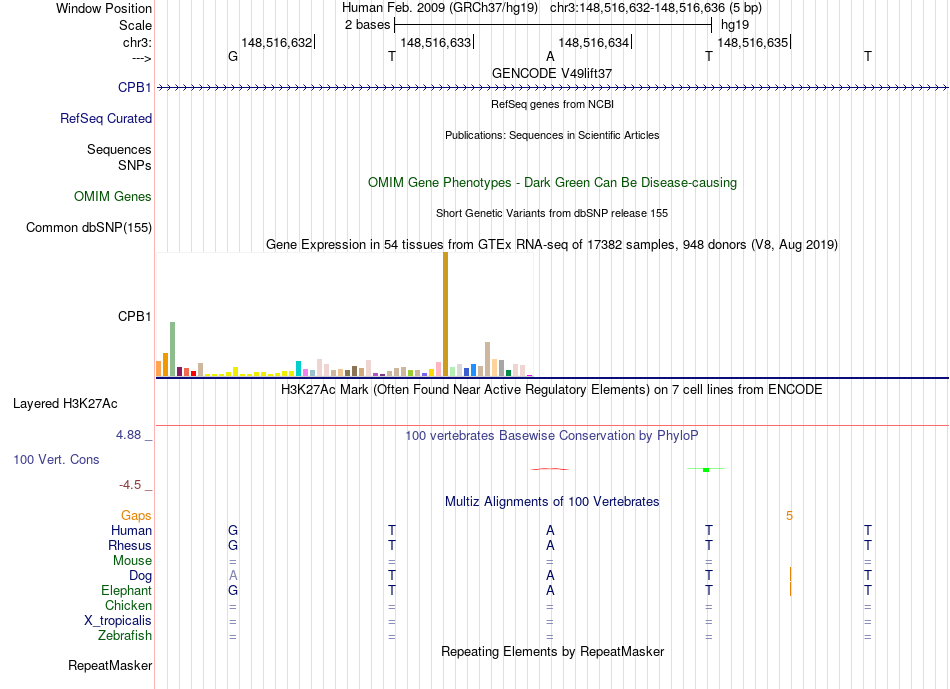The image size is (950, 689).
Task: Click the Zebrafish alignment row label
Action: tap(125, 636)
